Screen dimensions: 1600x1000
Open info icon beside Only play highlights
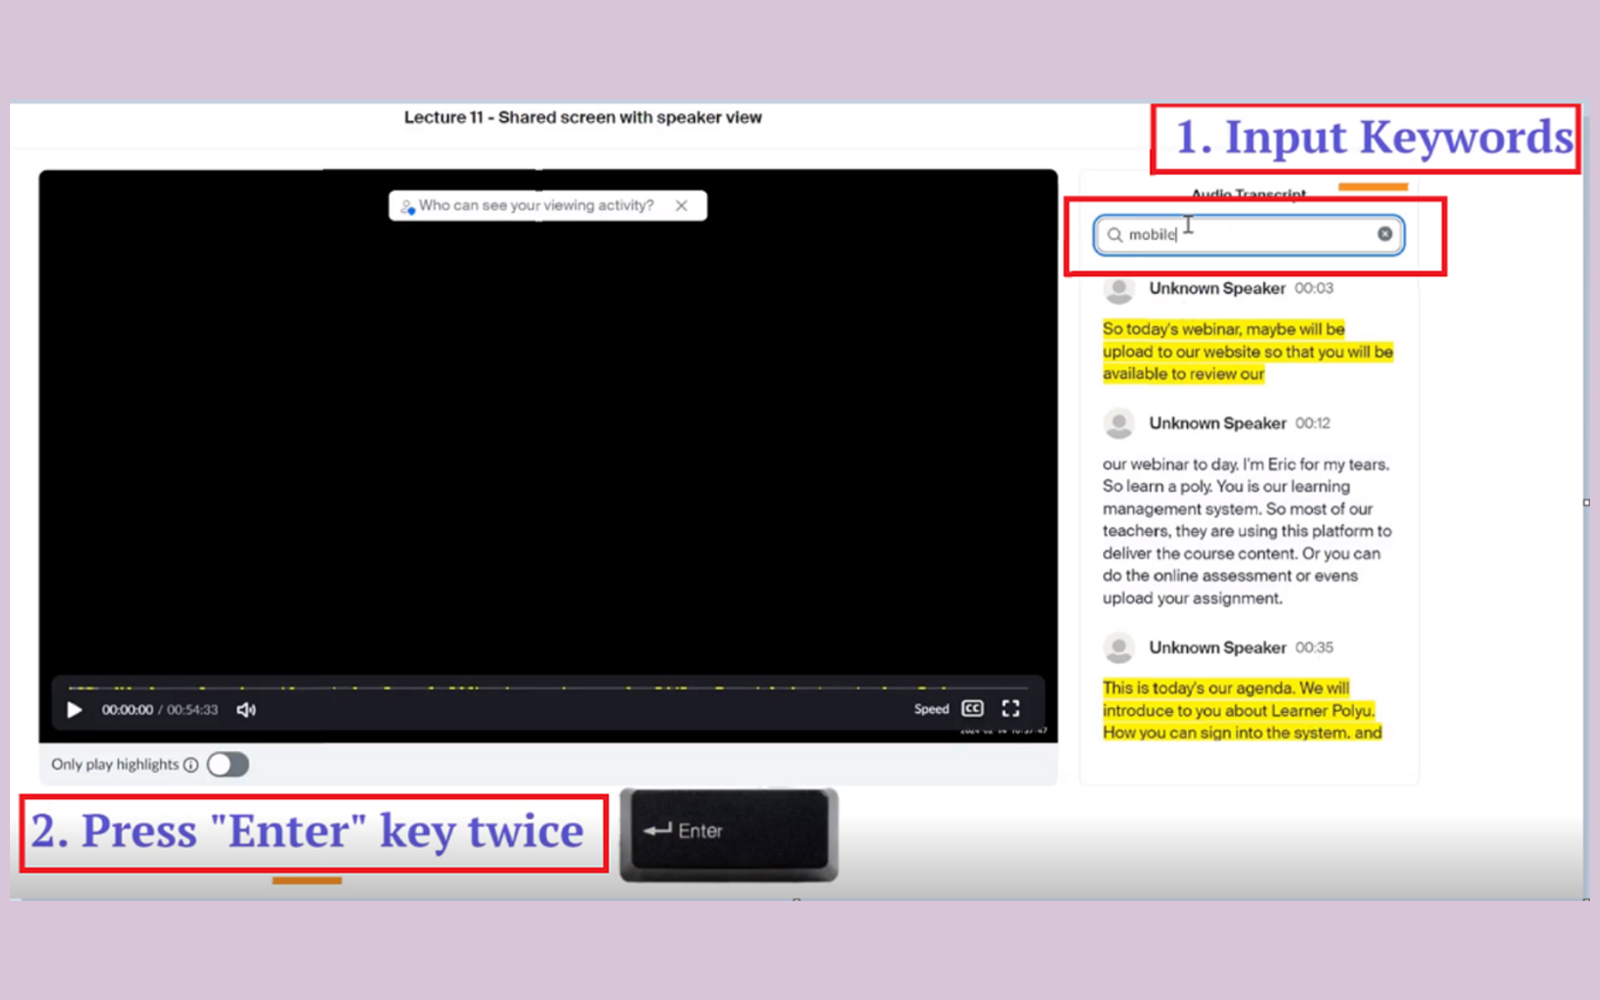[x=191, y=765]
